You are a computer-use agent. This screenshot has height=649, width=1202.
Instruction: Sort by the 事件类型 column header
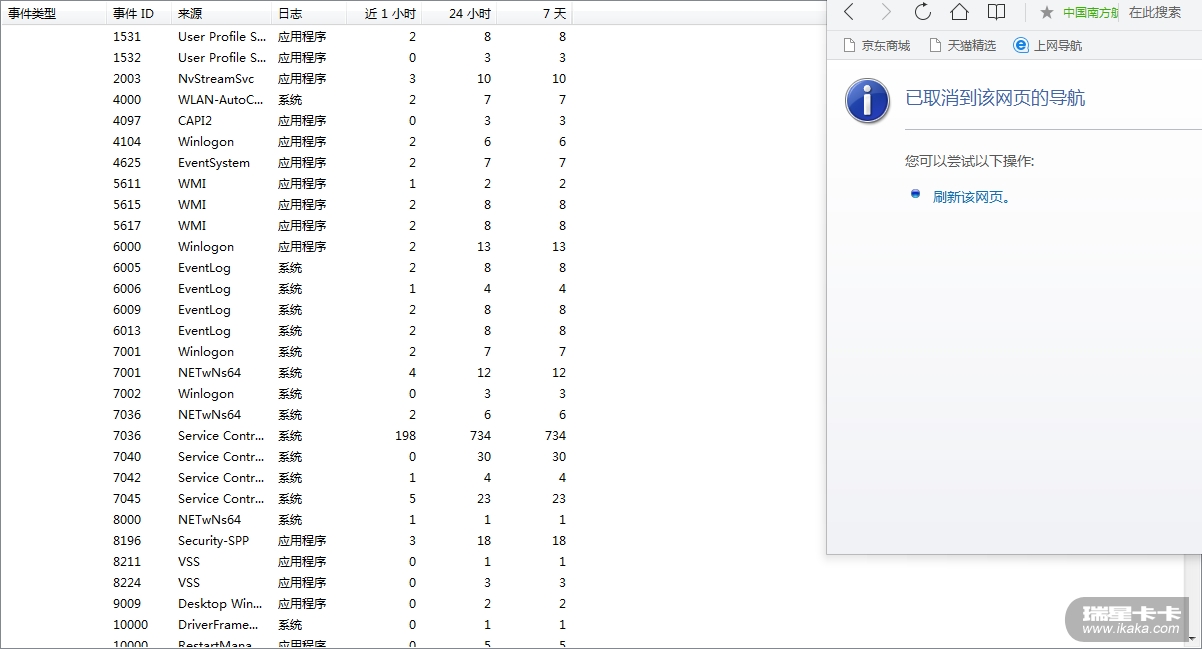[53, 14]
